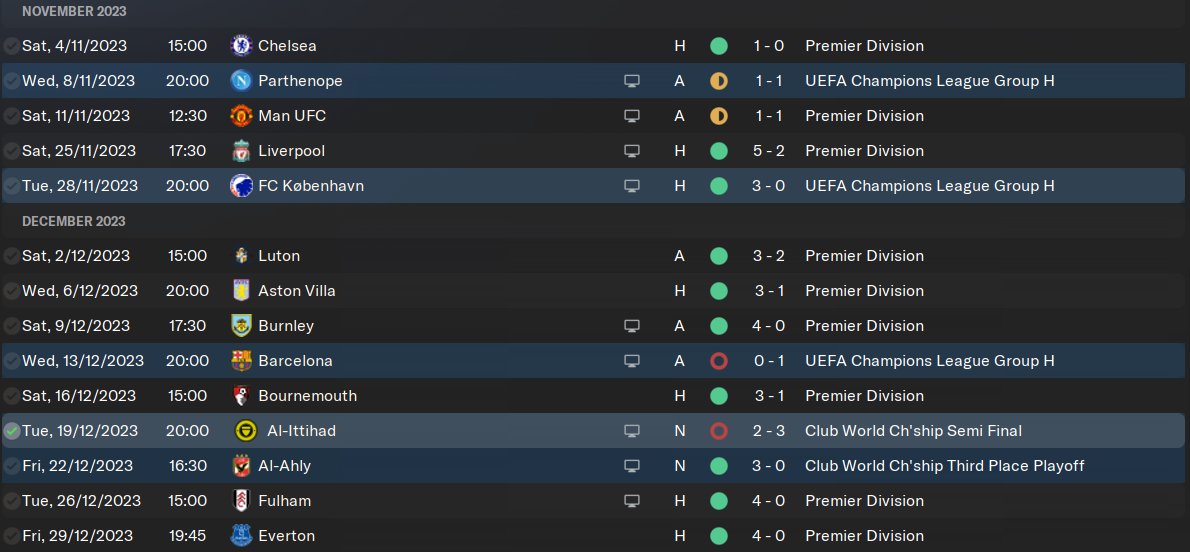1190x552 pixels.
Task: Toggle the checkmark beside the Fulham fixture
Action: [11, 501]
